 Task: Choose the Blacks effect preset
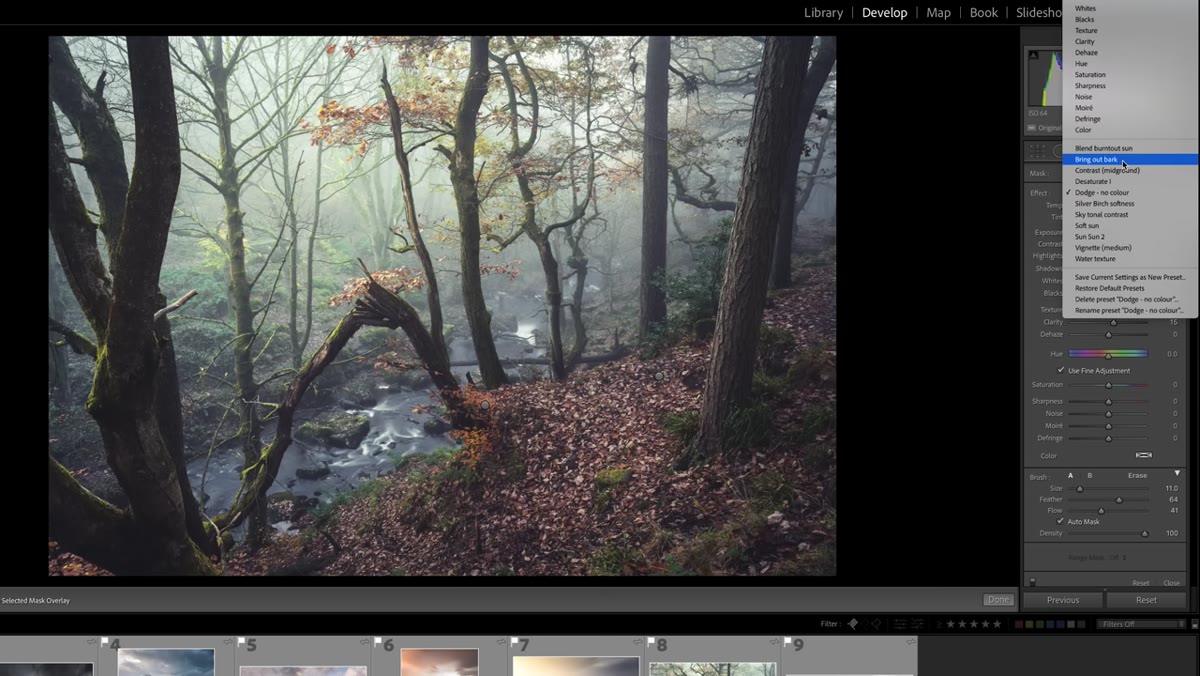click(1130, 19)
